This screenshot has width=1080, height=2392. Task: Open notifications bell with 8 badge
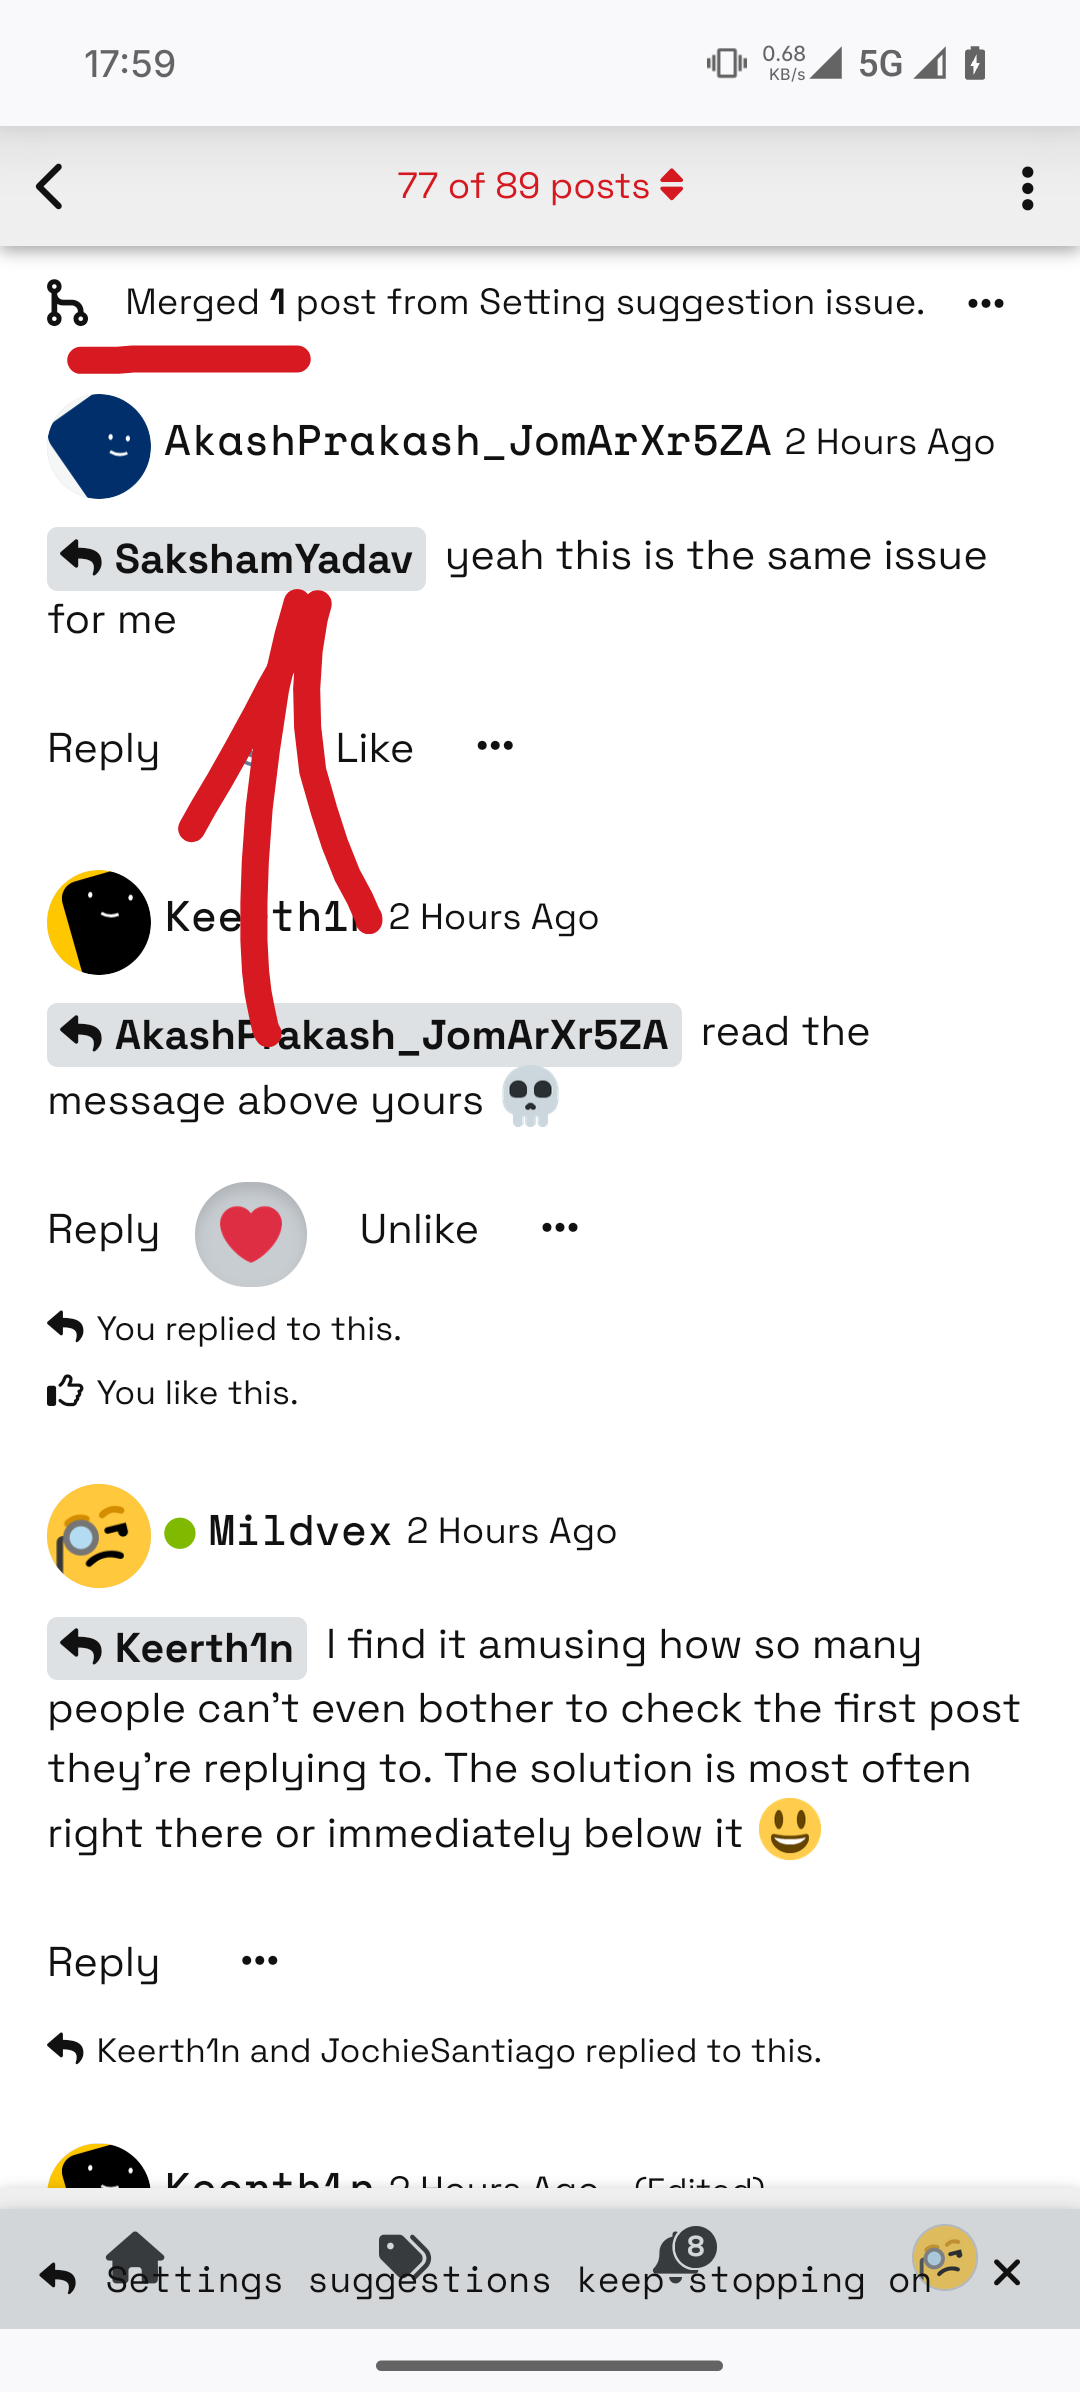(x=683, y=2257)
